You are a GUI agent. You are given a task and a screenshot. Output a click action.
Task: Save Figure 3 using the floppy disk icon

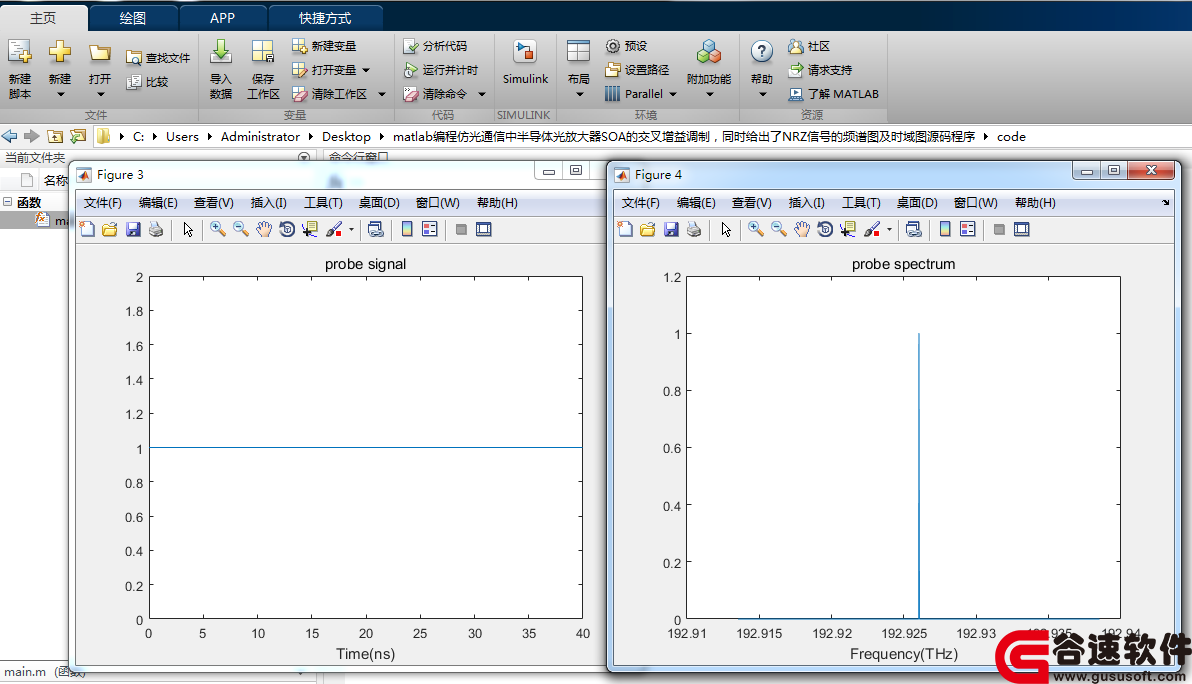133,230
